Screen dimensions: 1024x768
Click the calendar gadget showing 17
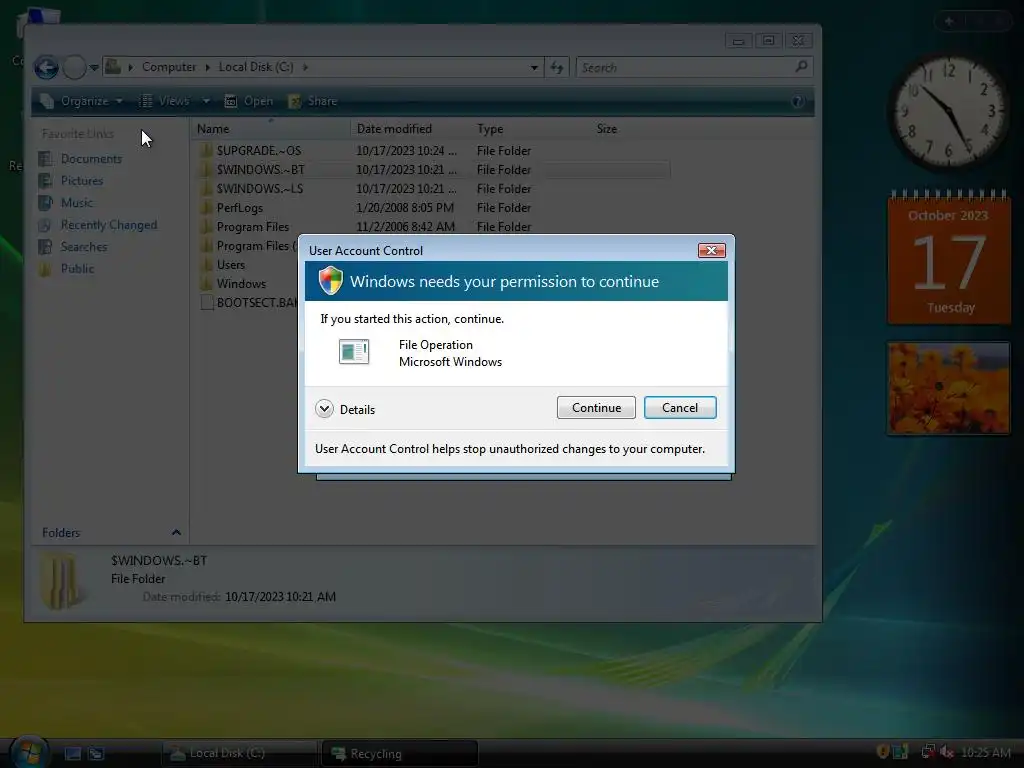[949, 258]
